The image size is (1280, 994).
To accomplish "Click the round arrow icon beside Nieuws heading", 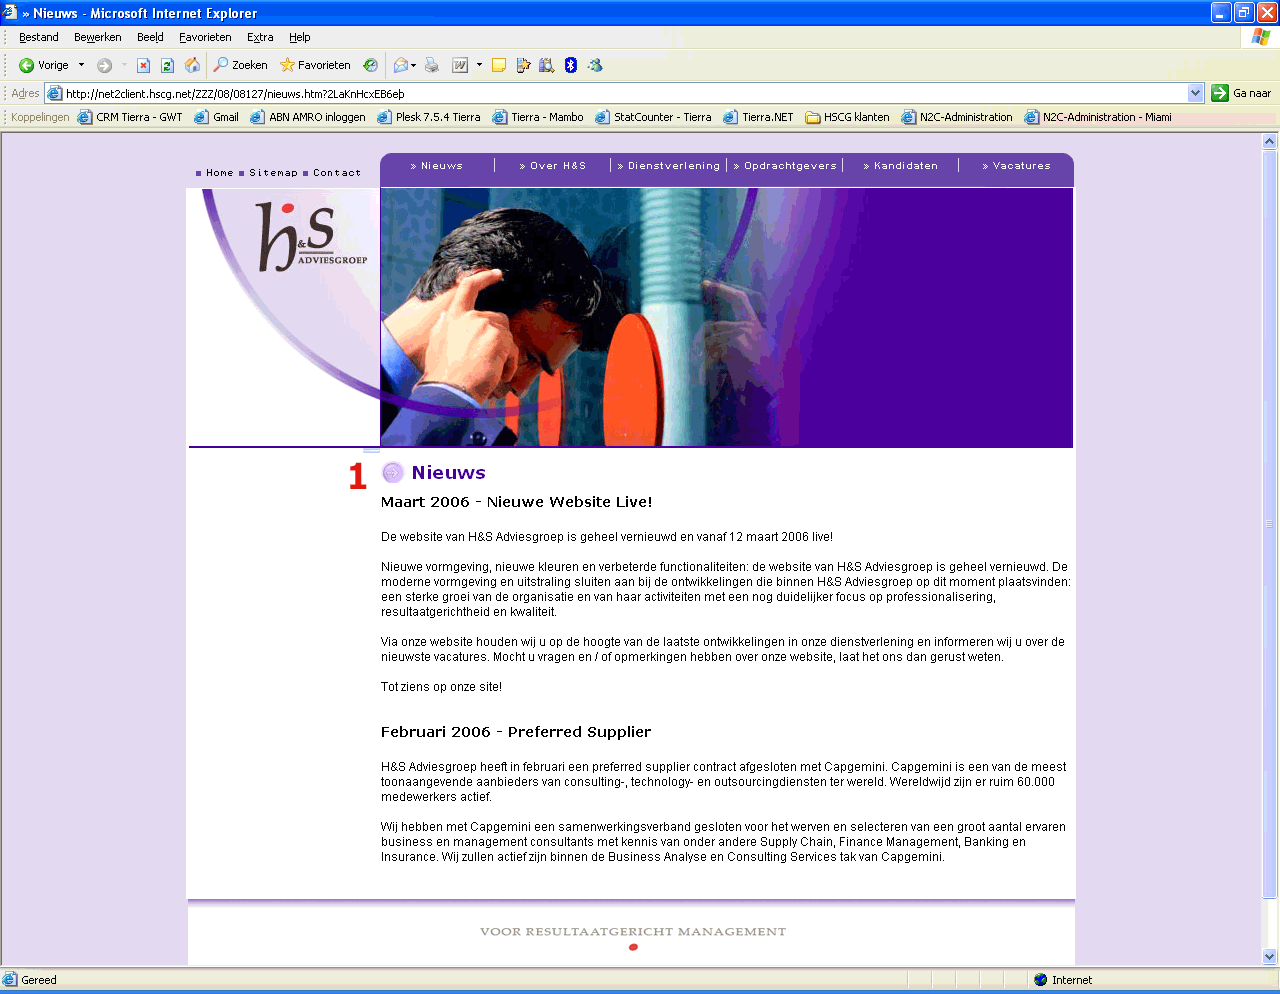I will [393, 472].
